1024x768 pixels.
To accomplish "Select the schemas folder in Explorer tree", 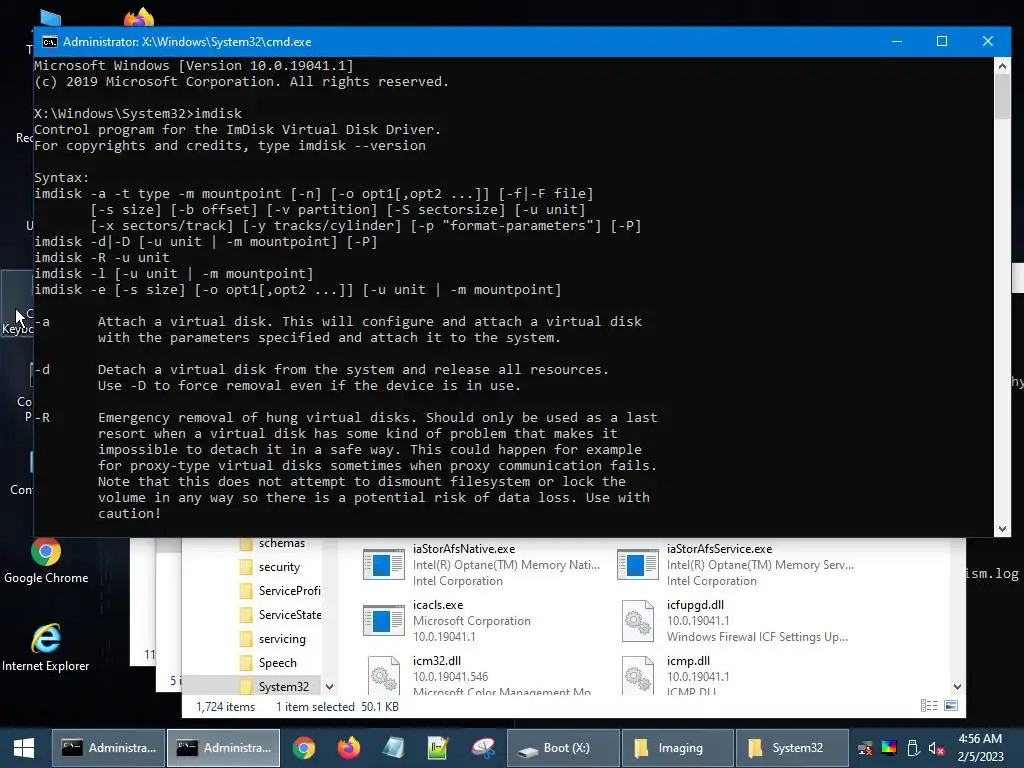I will click(x=281, y=543).
